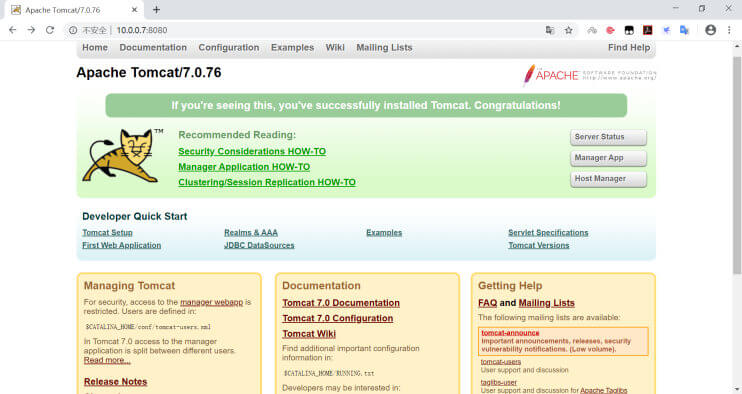Bookmark this page with the star icon
742x394 pixels.
(x=569, y=30)
